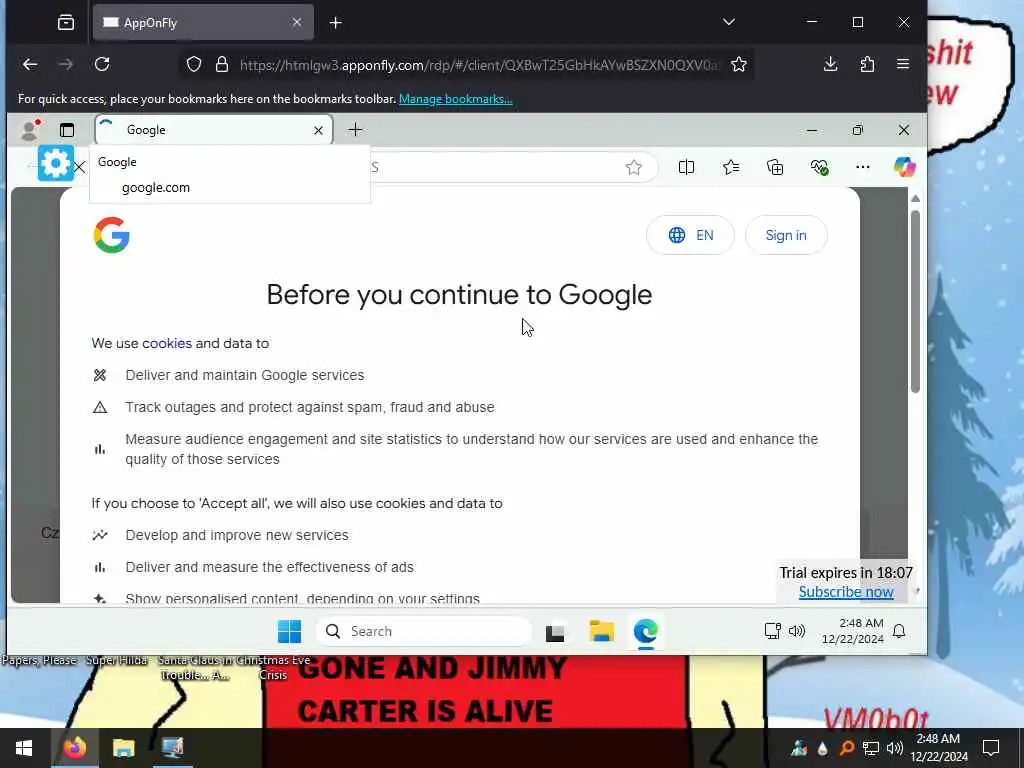Click the Google logo
This screenshot has width=1024, height=768.
click(x=112, y=235)
